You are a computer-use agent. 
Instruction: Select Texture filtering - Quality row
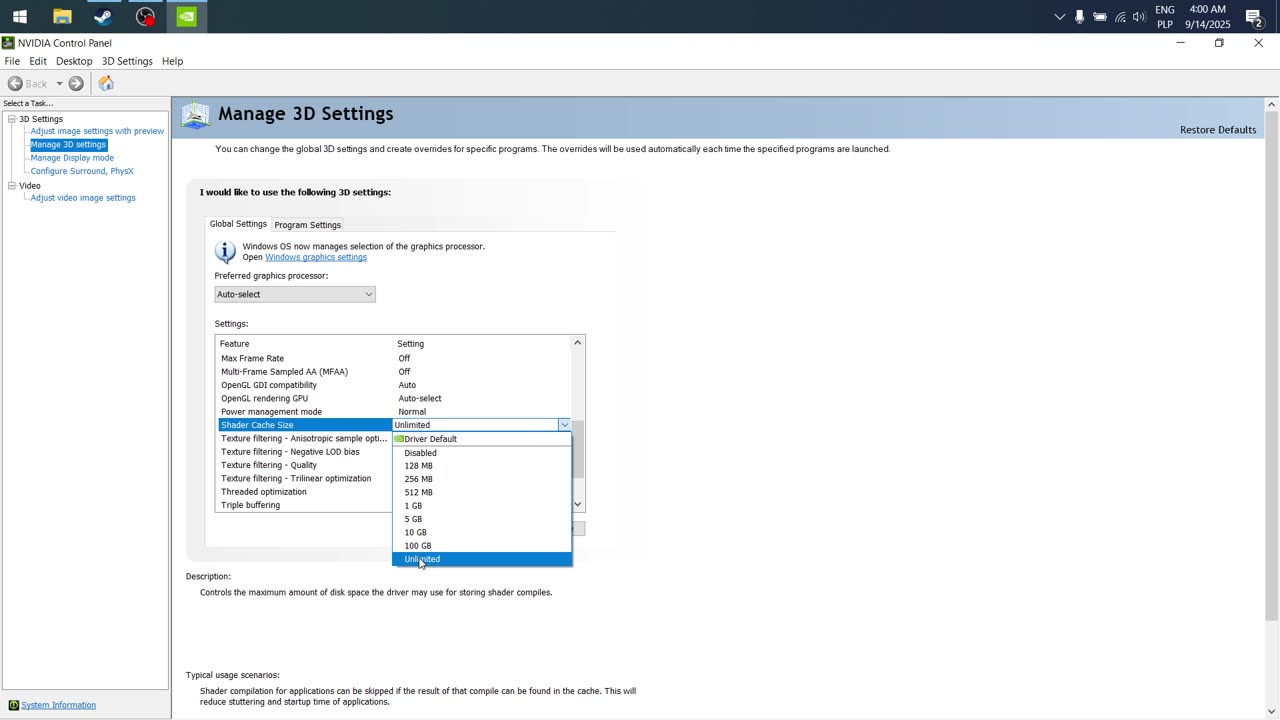pyautogui.click(x=305, y=465)
